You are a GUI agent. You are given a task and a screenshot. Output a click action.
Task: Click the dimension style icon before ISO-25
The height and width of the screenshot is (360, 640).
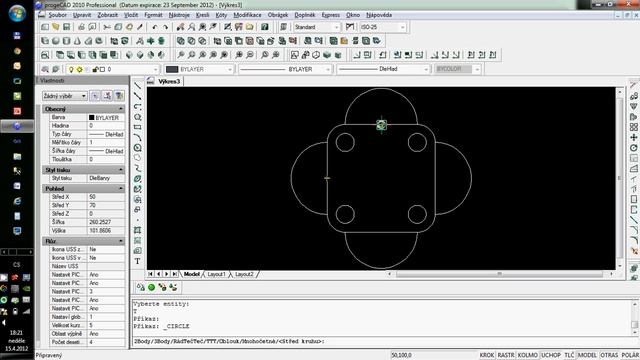(x=350, y=27)
